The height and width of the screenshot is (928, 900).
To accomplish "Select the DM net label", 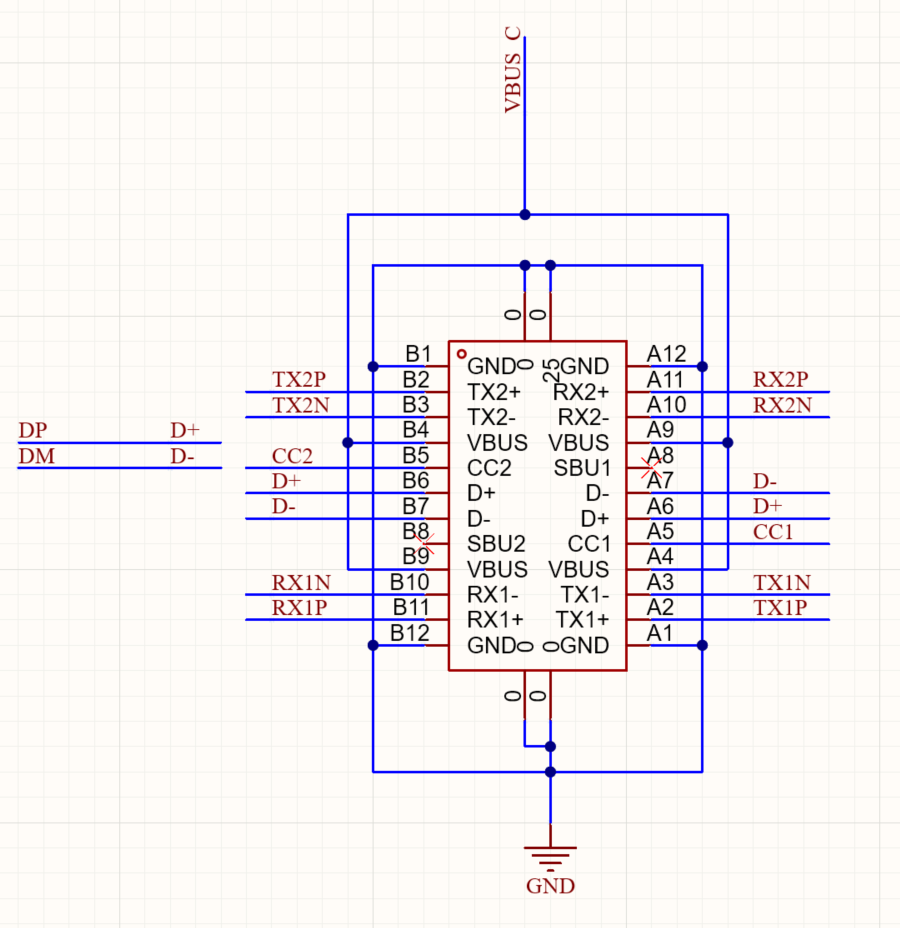I will [37, 456].
